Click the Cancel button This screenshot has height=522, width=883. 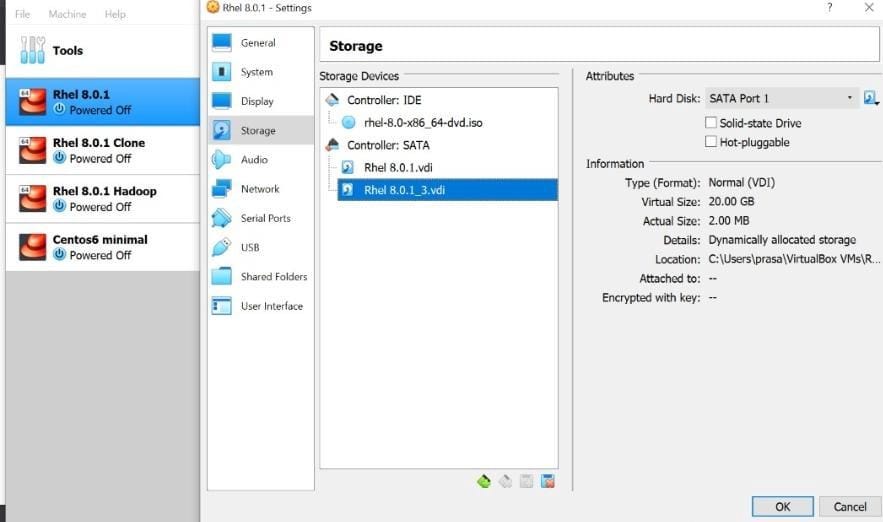coord(850,506)
